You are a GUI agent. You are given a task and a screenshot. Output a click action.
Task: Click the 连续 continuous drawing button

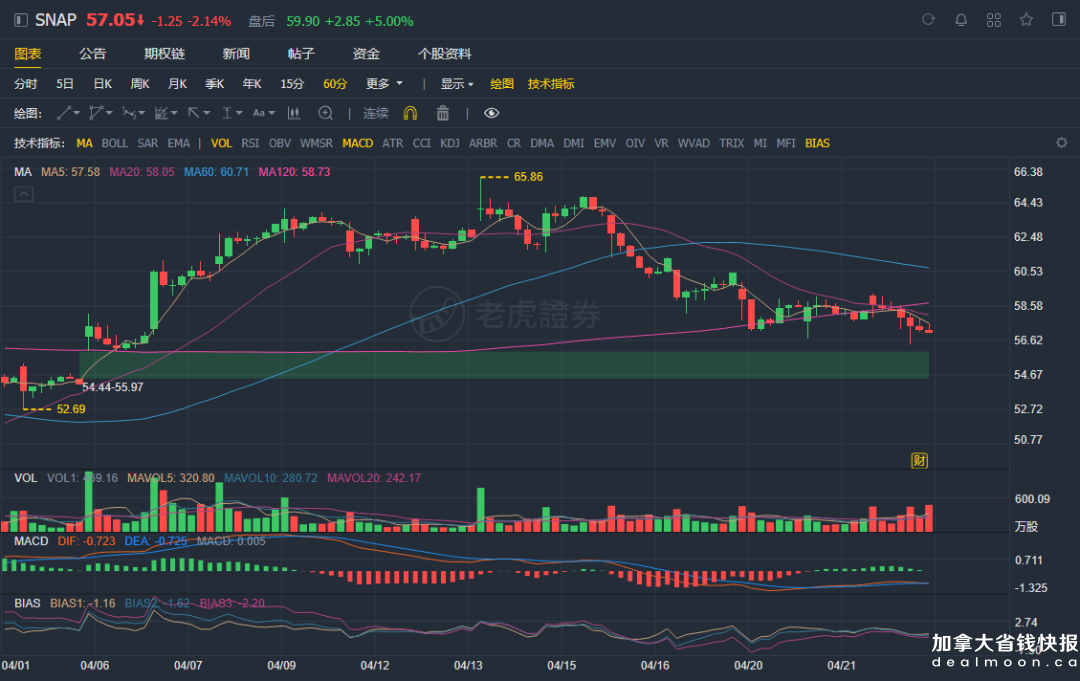coord(375,113)
